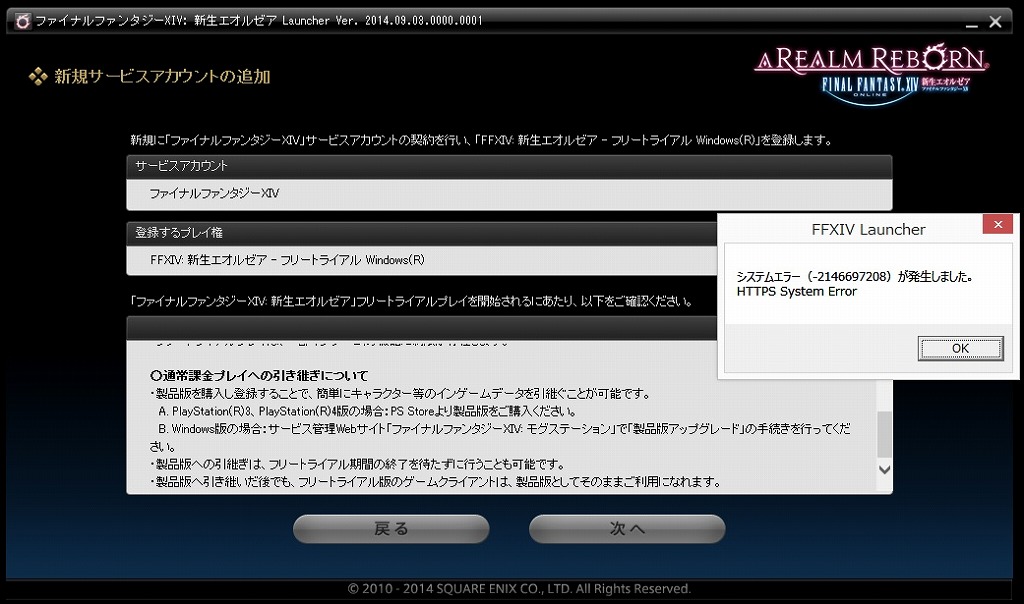Click the システムエラー message text
This screenshot has width=1024, height=604.
(x=855, y=276)
